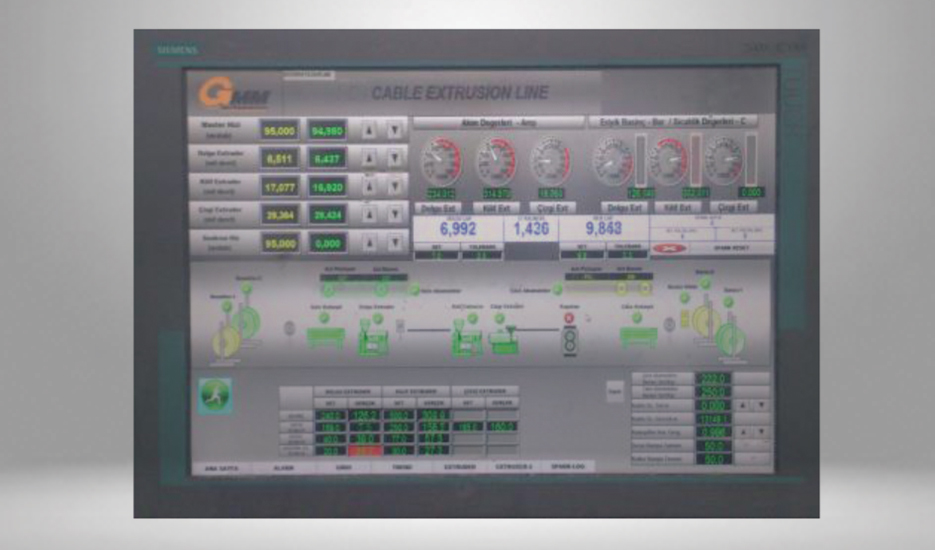935x550 pixels.
Task: Decrease Dolgu Extruder speed with down arrow
Action: click(394, 158)
